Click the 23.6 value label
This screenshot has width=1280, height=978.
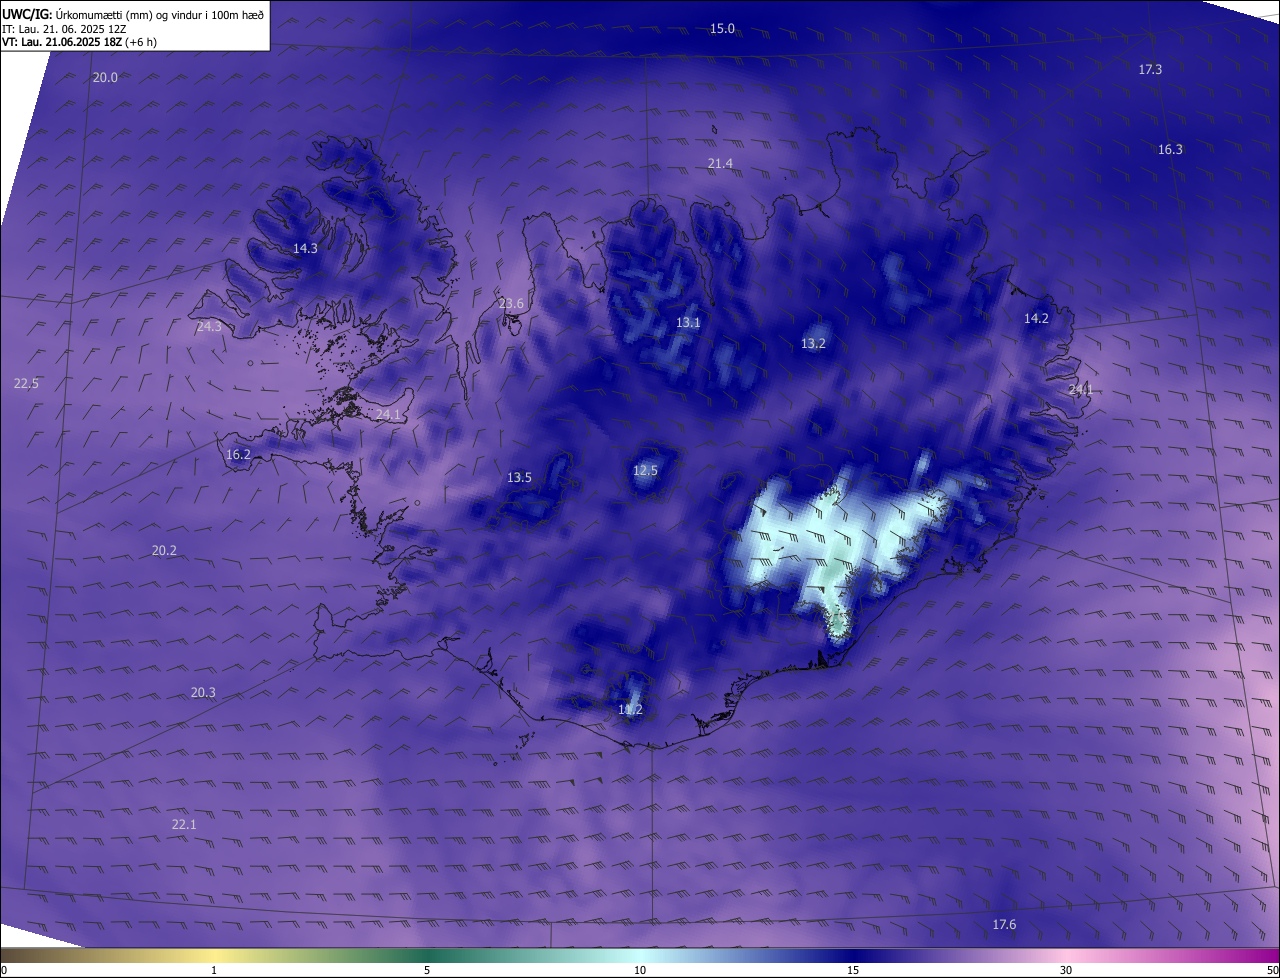(511, 303)
